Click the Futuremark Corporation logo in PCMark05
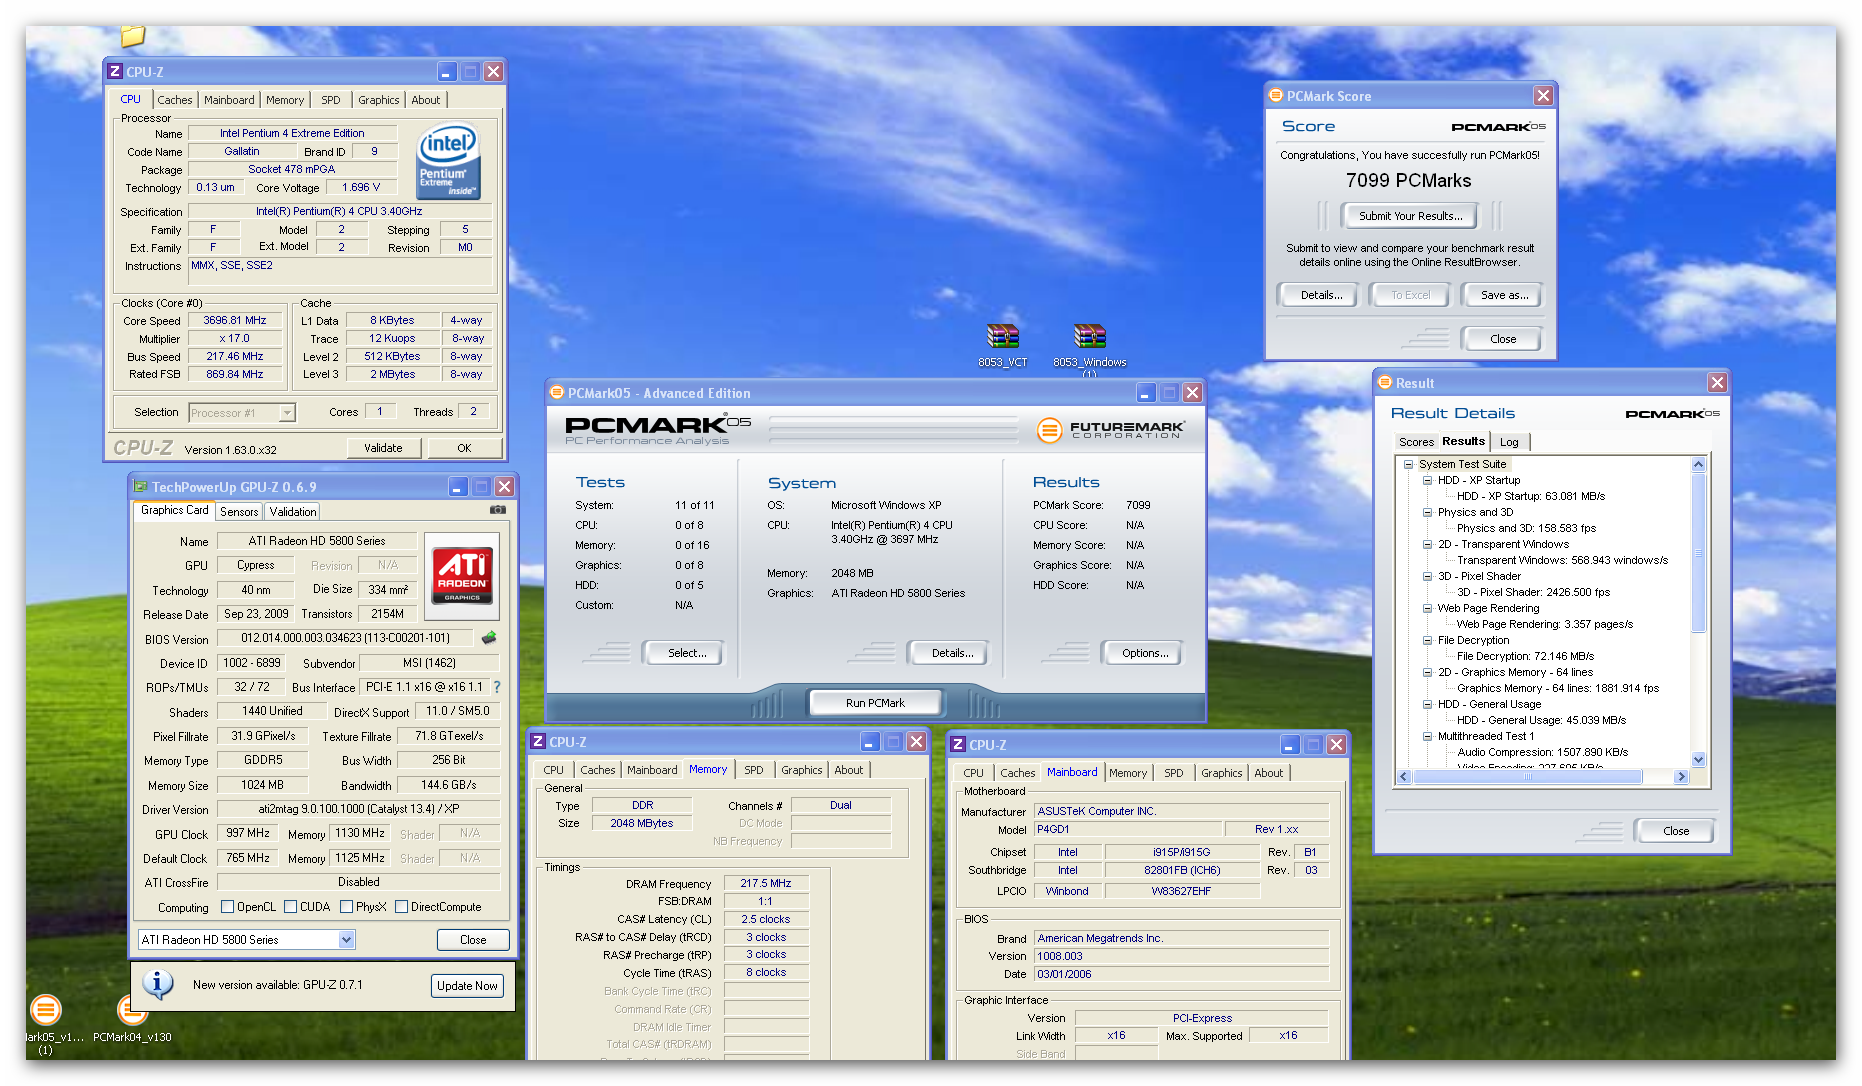The height and width of the screenshot is (1086, 1862). point(1111,430)
